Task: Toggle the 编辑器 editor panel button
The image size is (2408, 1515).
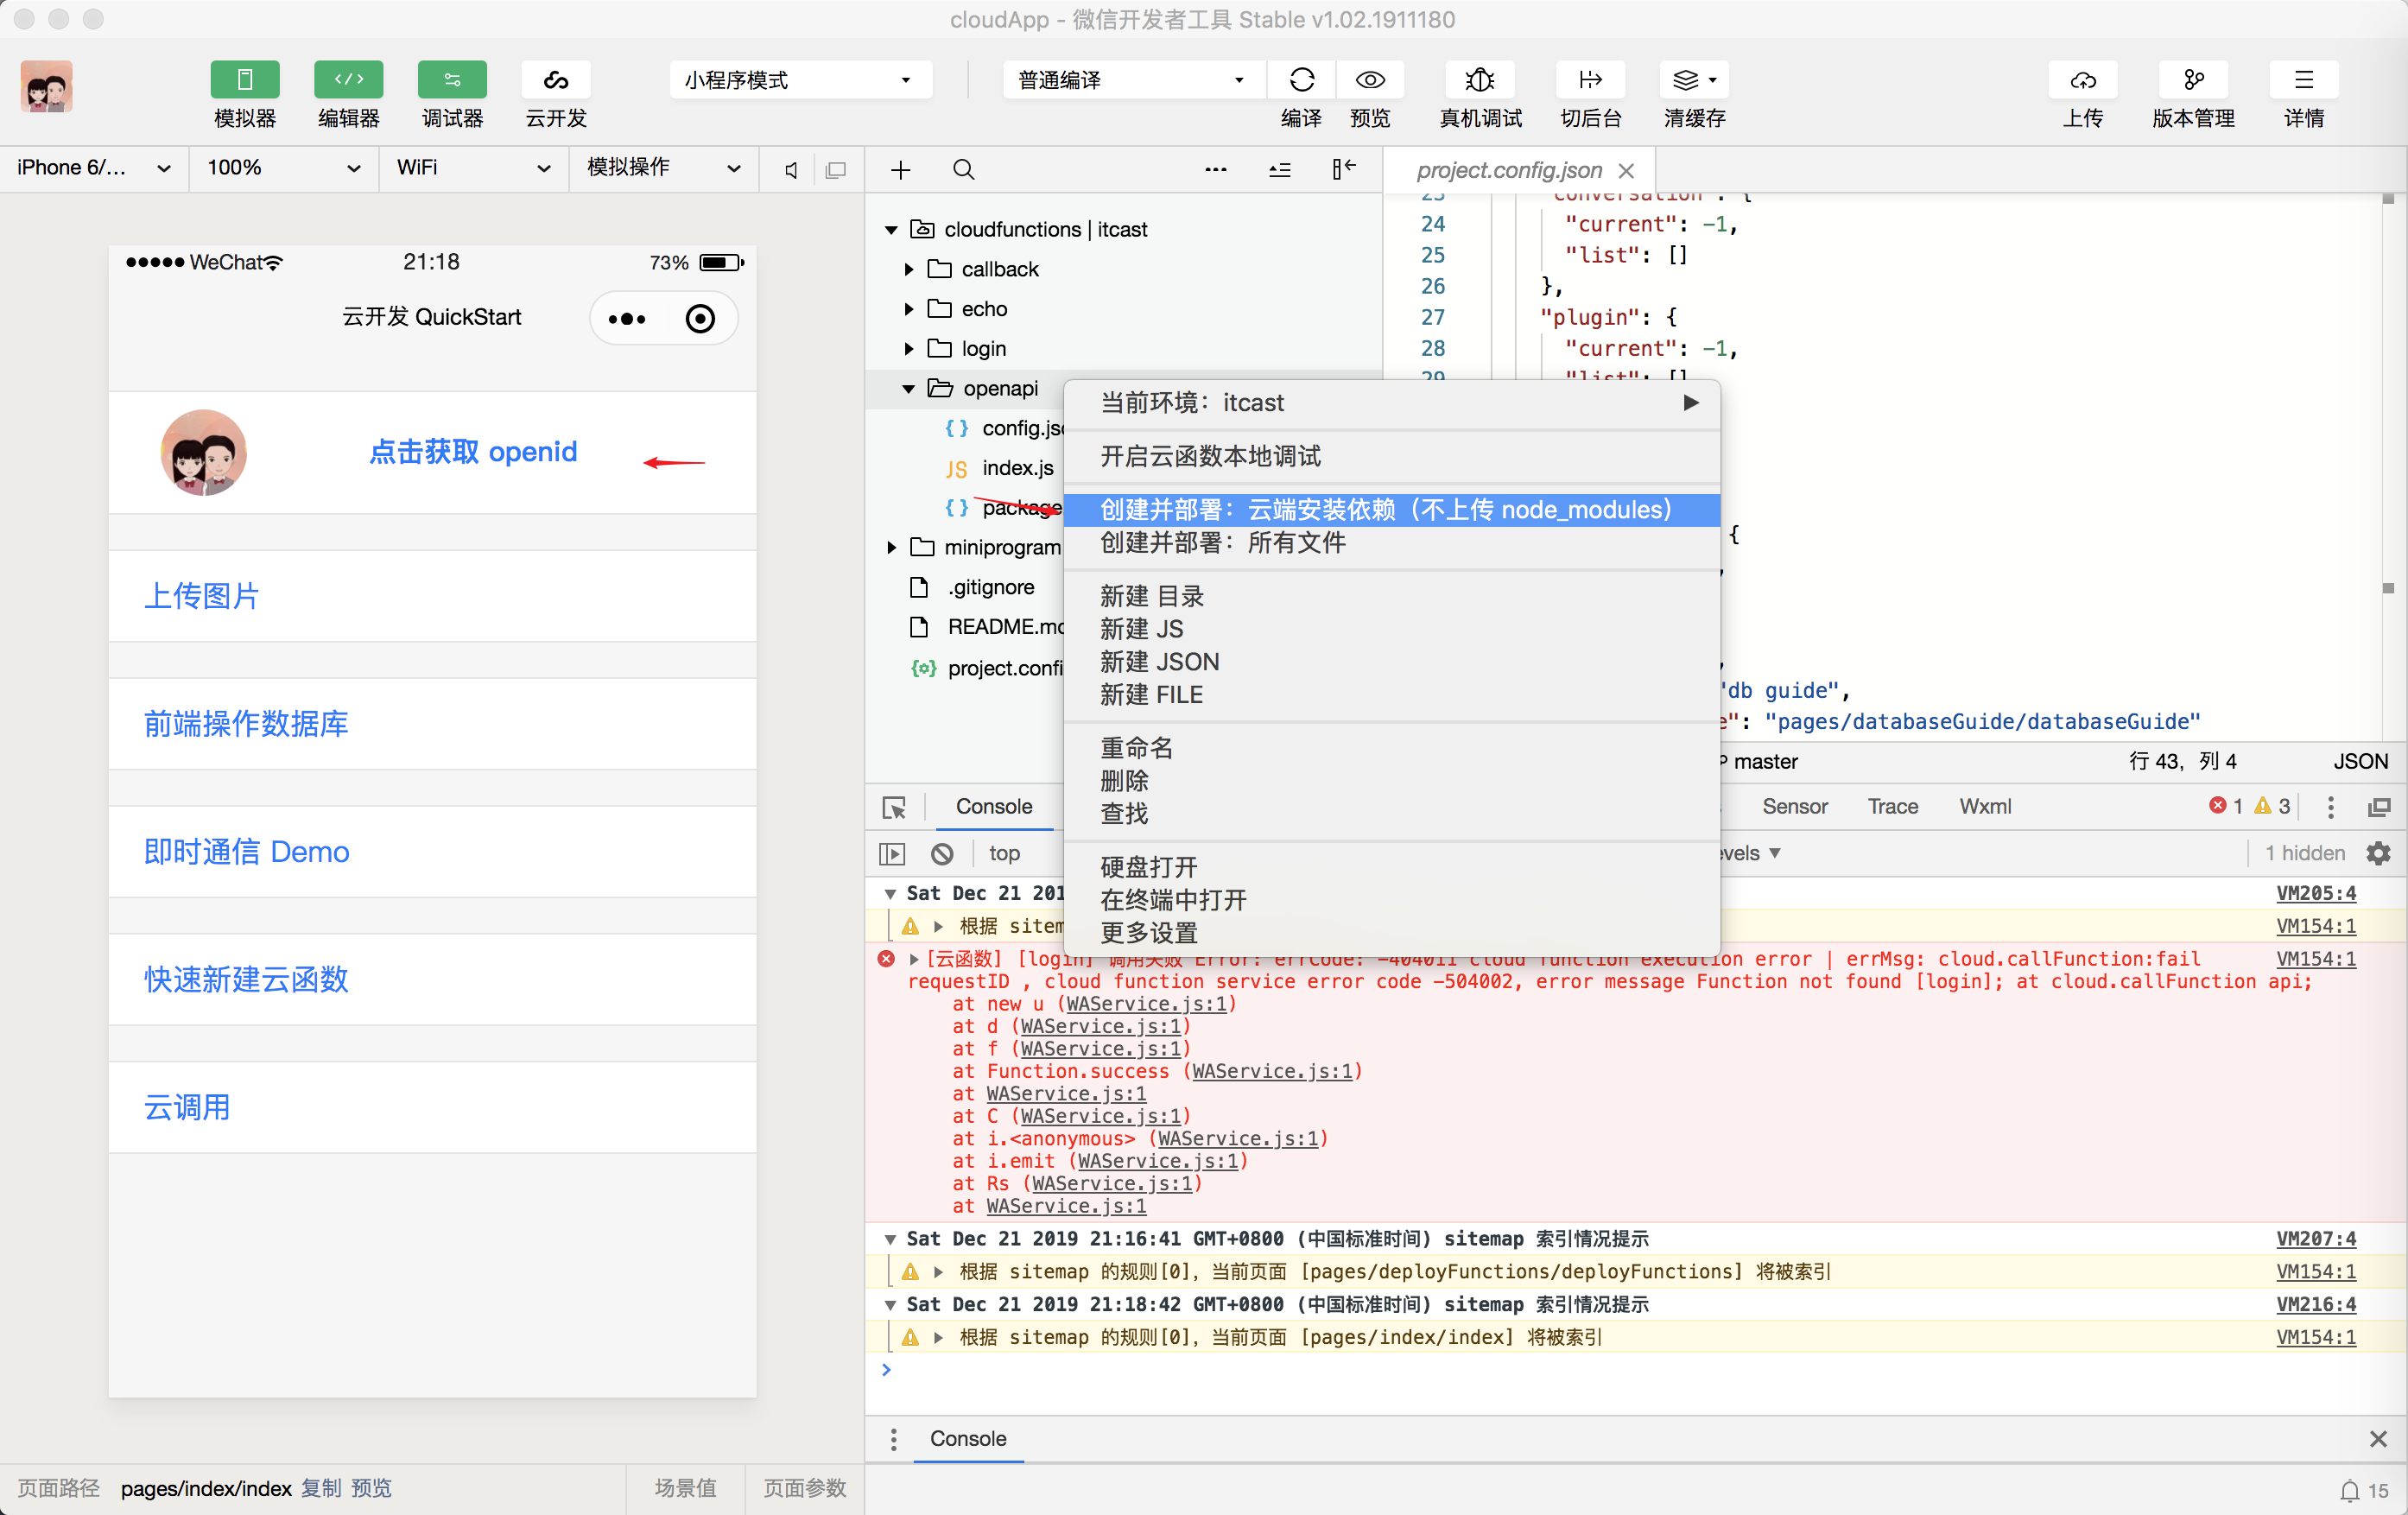Action: pyautogui.click(x=348, y=80)
